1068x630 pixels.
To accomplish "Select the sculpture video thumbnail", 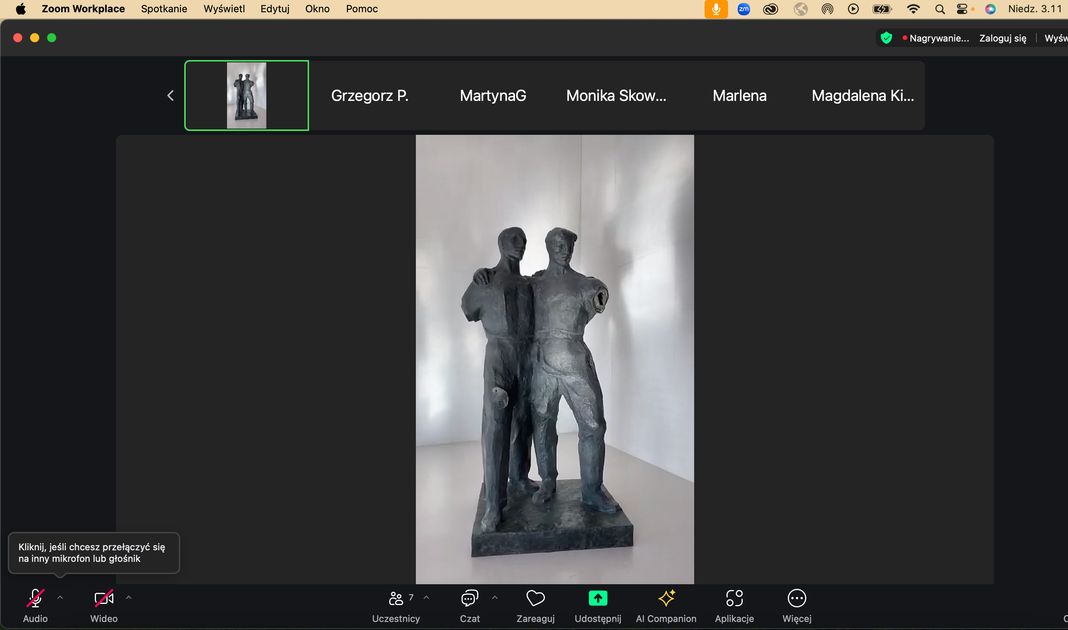I will coord(246,96).
